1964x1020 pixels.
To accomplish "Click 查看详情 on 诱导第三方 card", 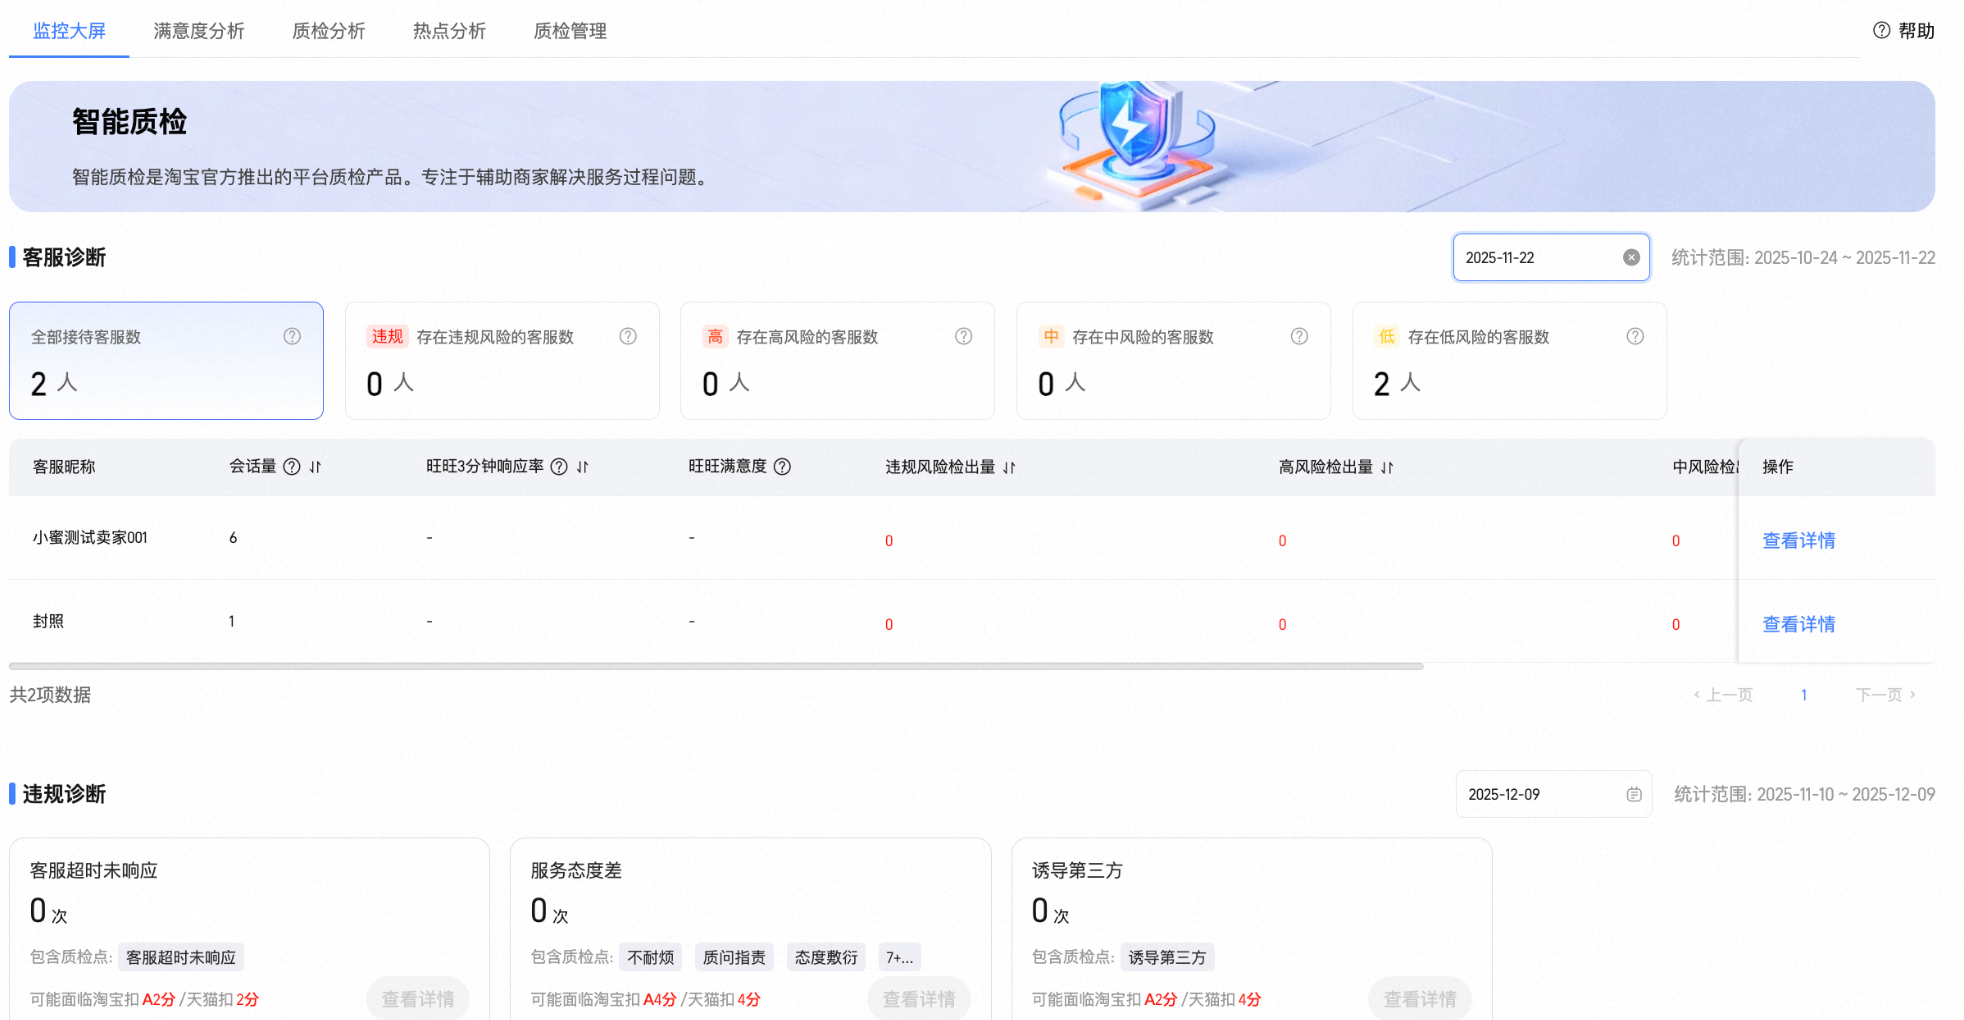I will click(x=1420, y=998).
